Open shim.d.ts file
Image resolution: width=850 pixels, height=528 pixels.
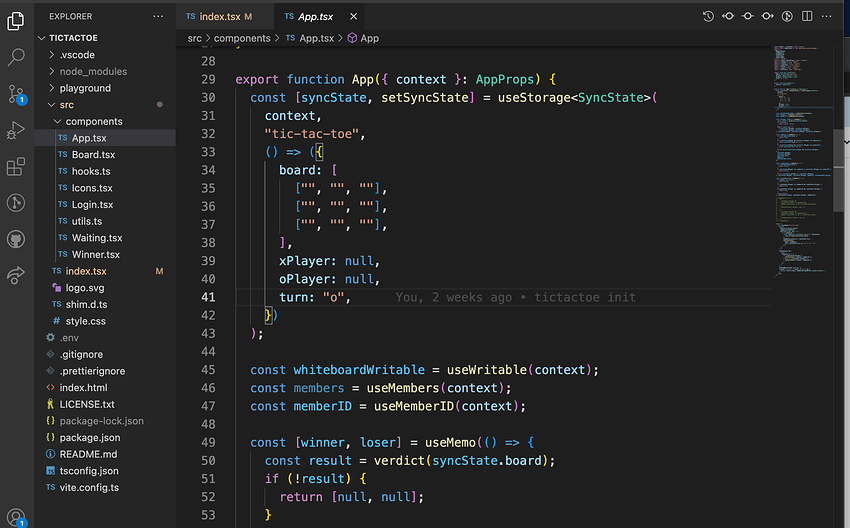pyautogui.click(x=105, y=304)
